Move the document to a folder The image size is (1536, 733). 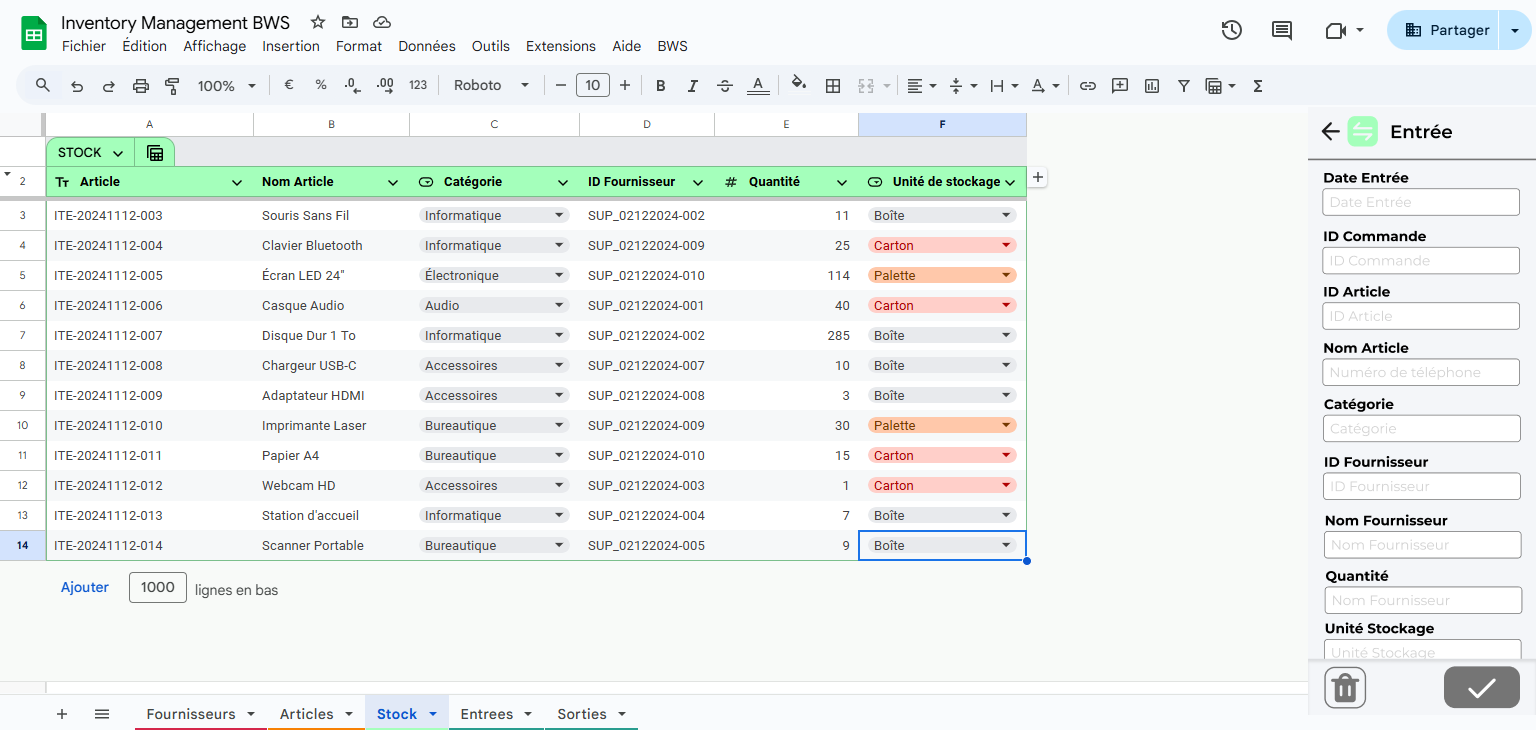click(x=349, y=22)
